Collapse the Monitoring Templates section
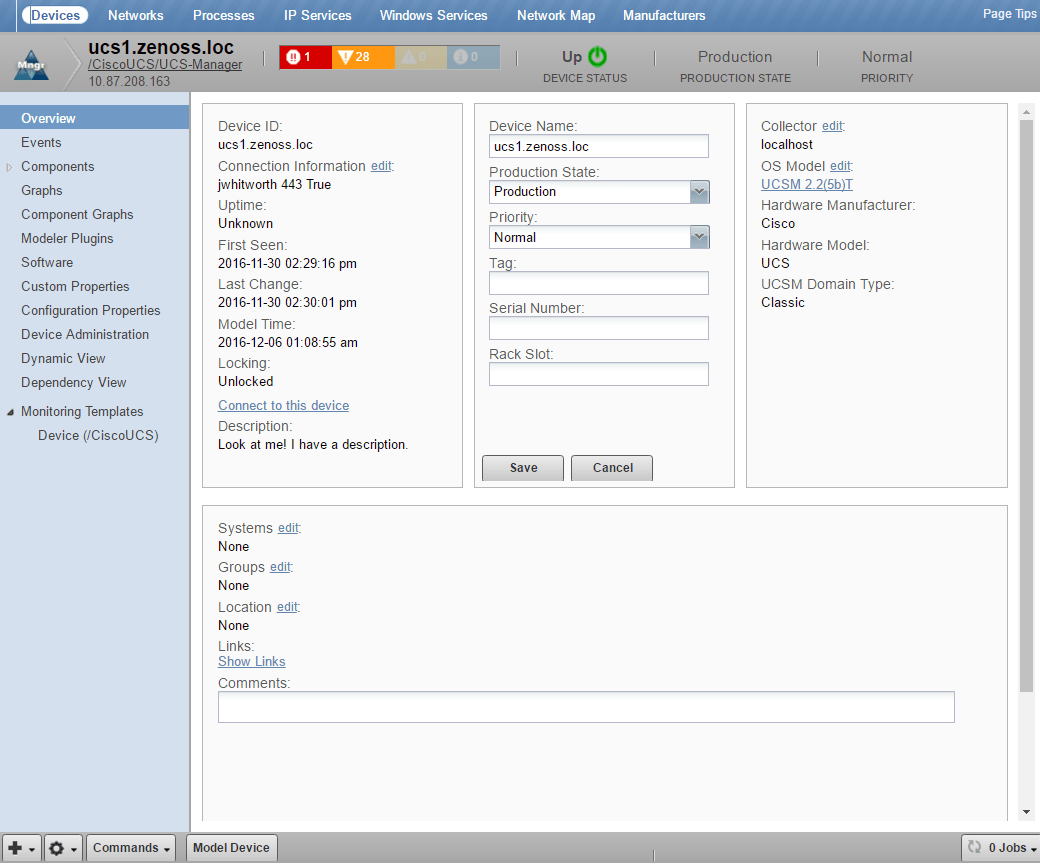1040x865 pixels. (x=10, y=412)
